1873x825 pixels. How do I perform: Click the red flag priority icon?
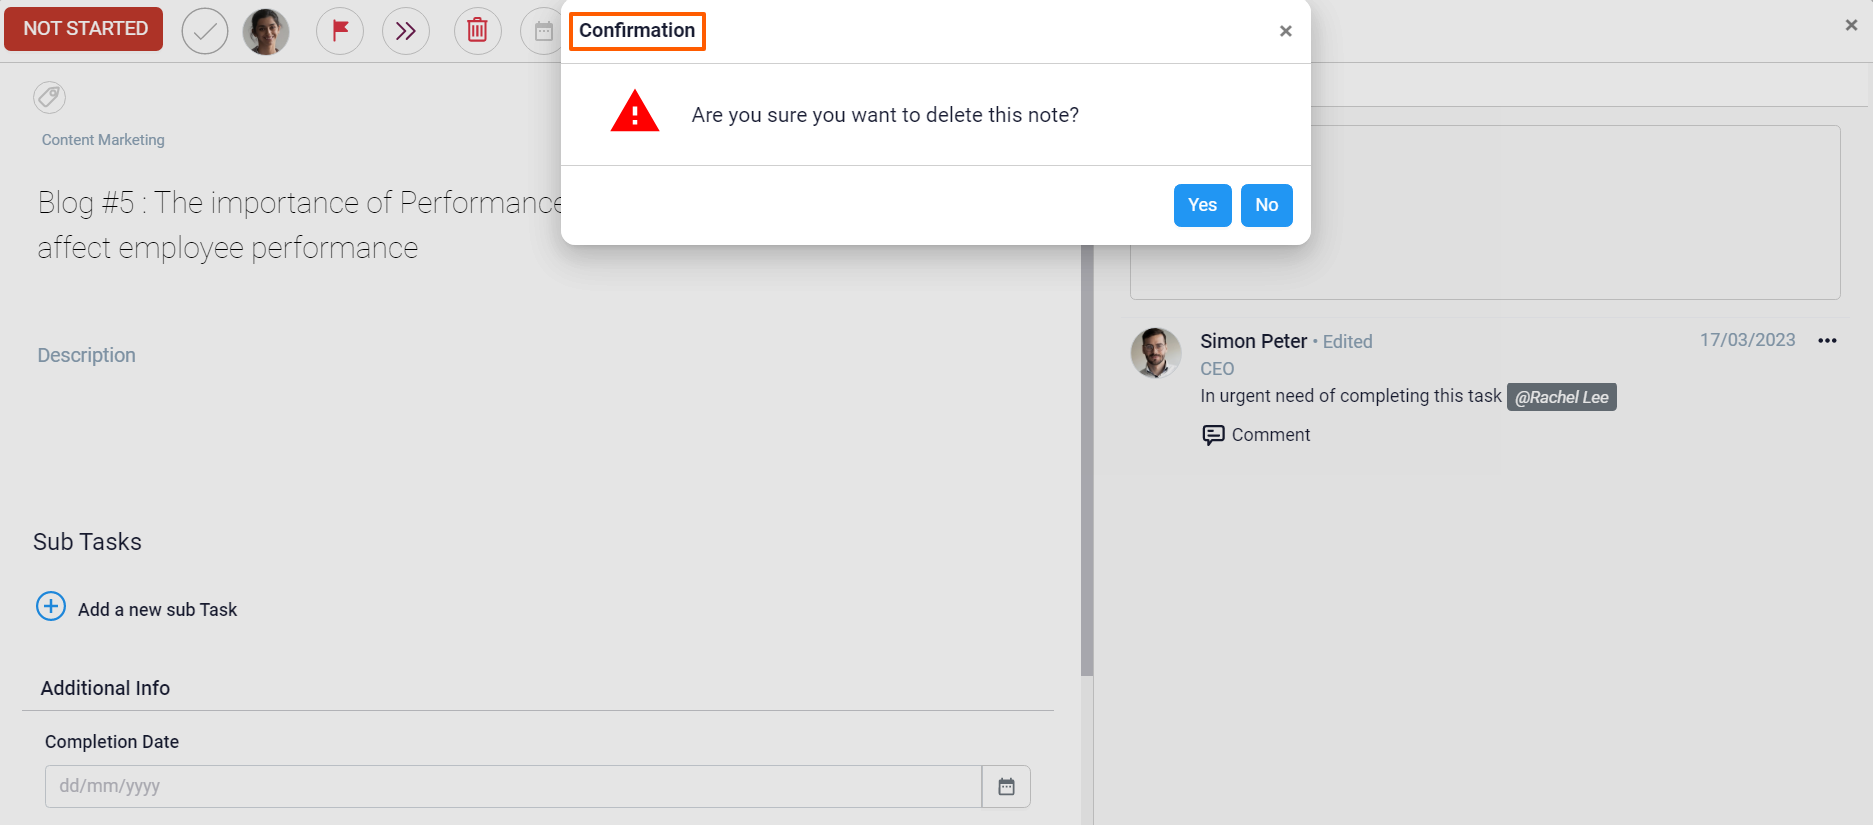(x=340, y=32)
